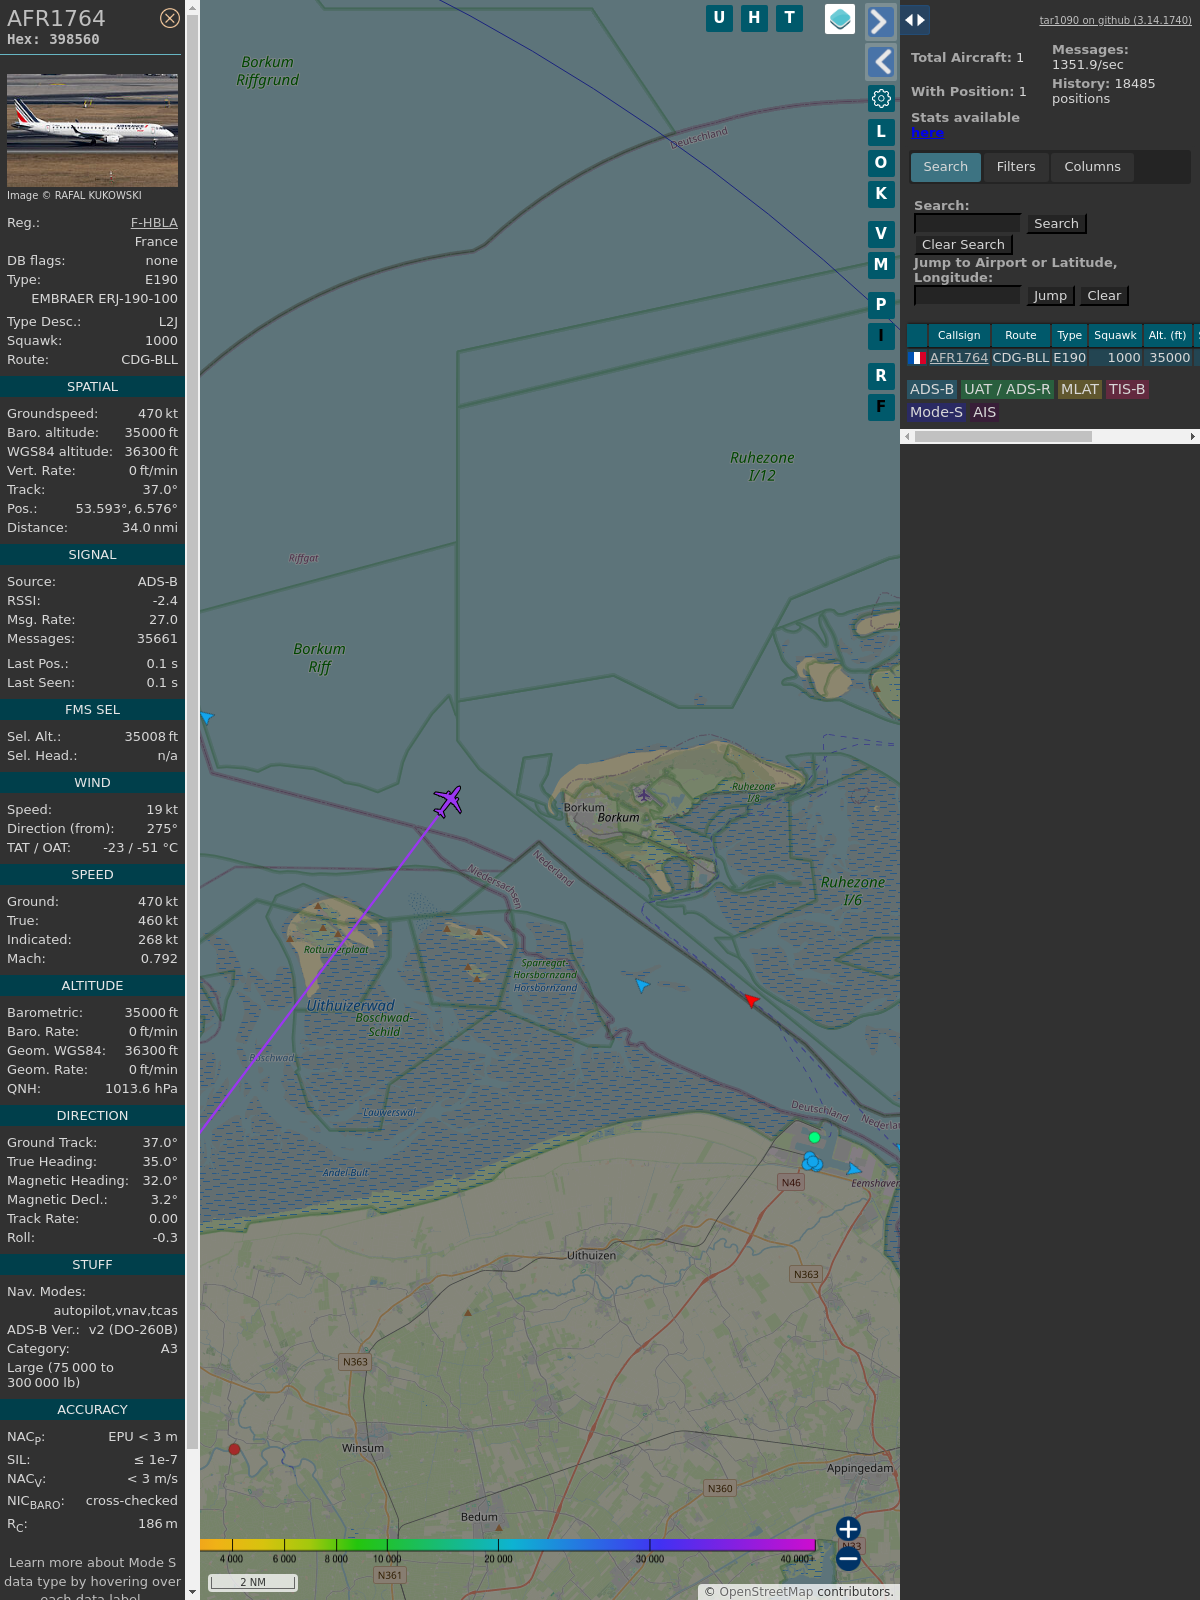
Task: Focus the Search text field
Action: coord(967,224)
